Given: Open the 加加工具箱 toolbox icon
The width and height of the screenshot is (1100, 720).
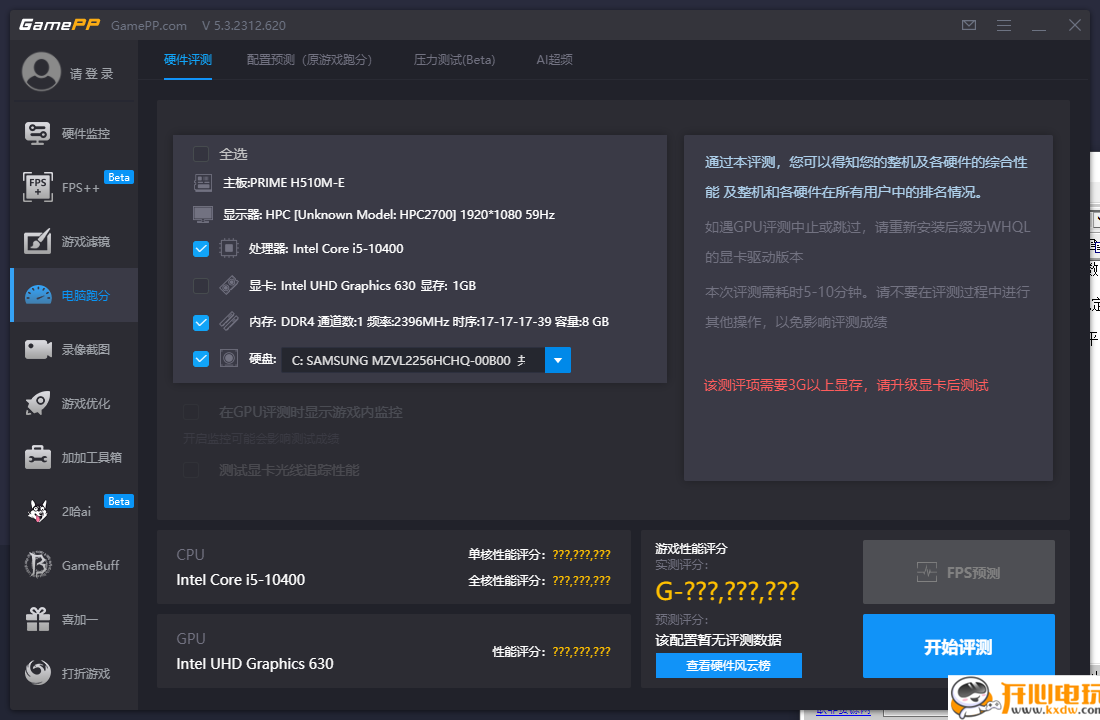Looking at the screenshot, I should point(37,457).
